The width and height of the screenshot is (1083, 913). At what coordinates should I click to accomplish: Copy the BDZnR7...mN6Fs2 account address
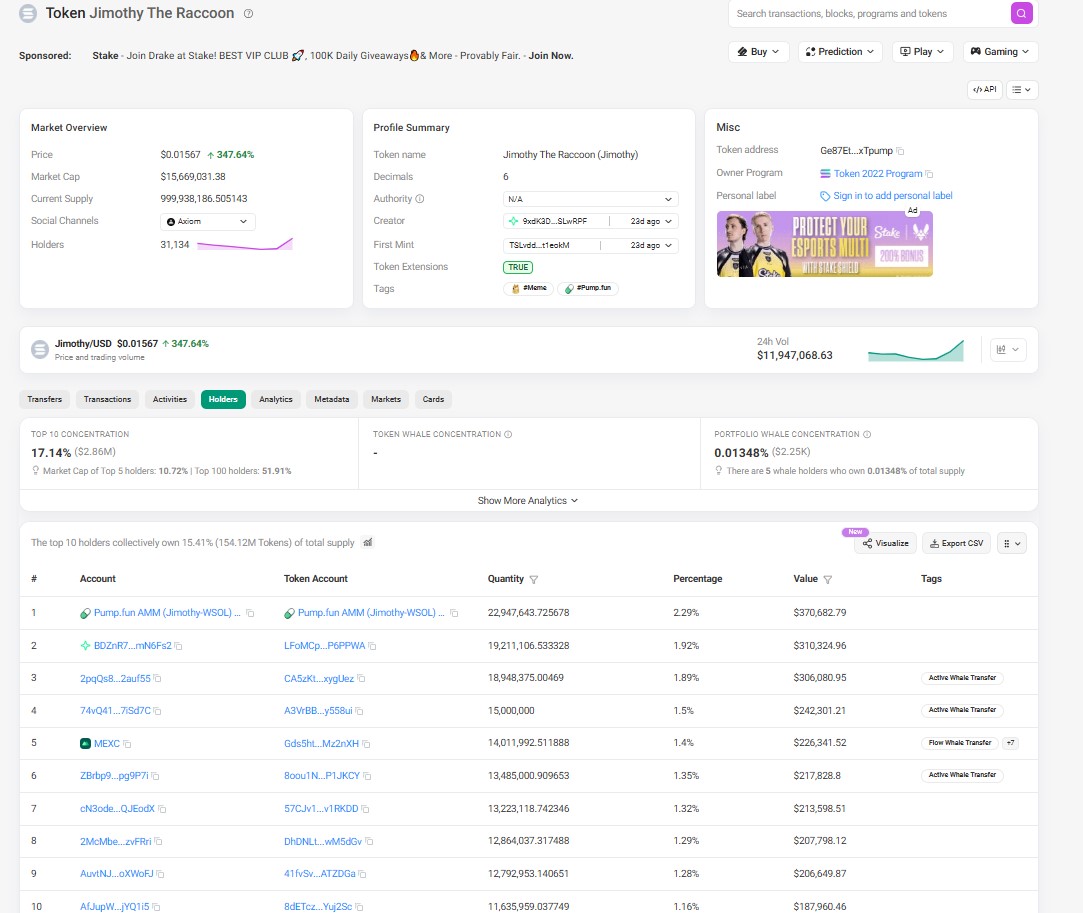[x=178, y=646]
